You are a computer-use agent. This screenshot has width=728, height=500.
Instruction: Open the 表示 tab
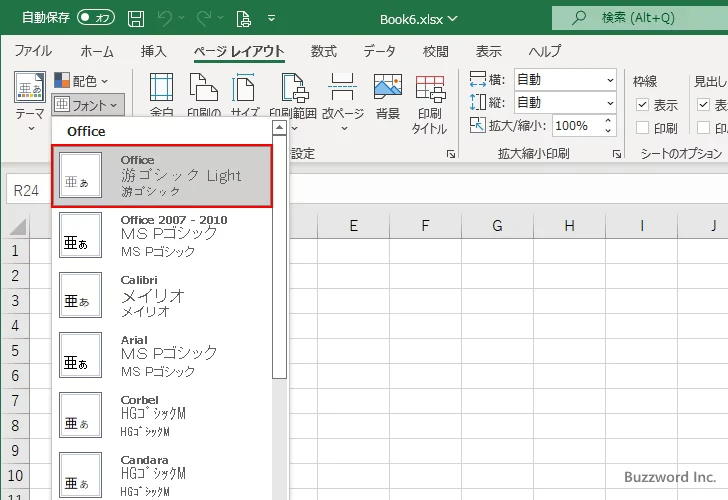(x=488, y=51)
